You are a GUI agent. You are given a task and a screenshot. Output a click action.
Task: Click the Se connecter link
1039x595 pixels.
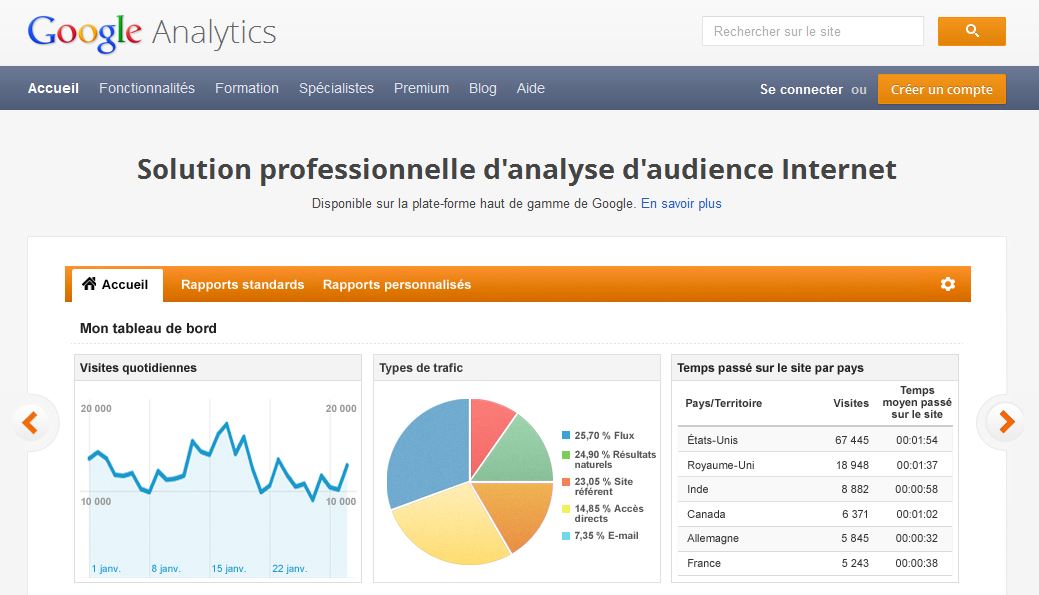tap(801, 89)
